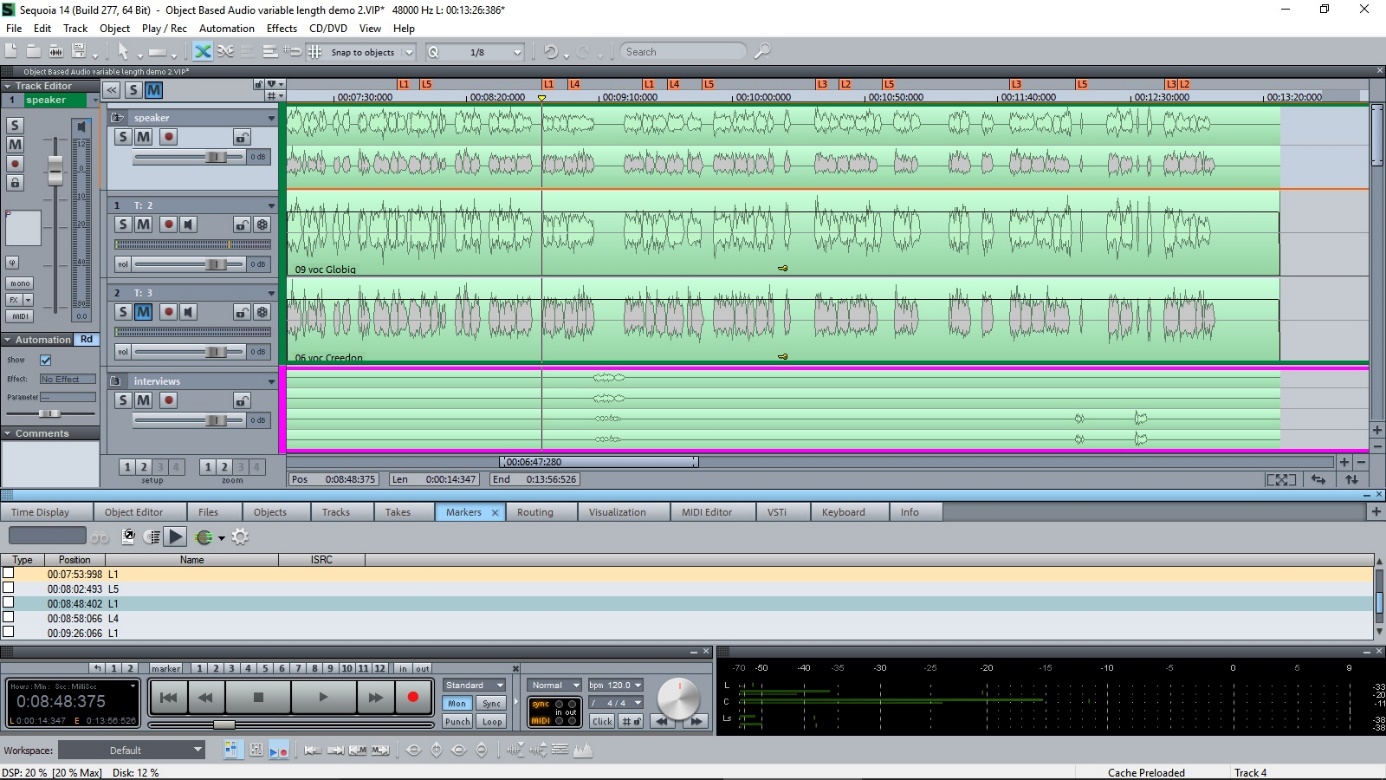The width and height of the screenshot is (1386, 780).
Task: Click the Search input field
Action: [684, 52]
